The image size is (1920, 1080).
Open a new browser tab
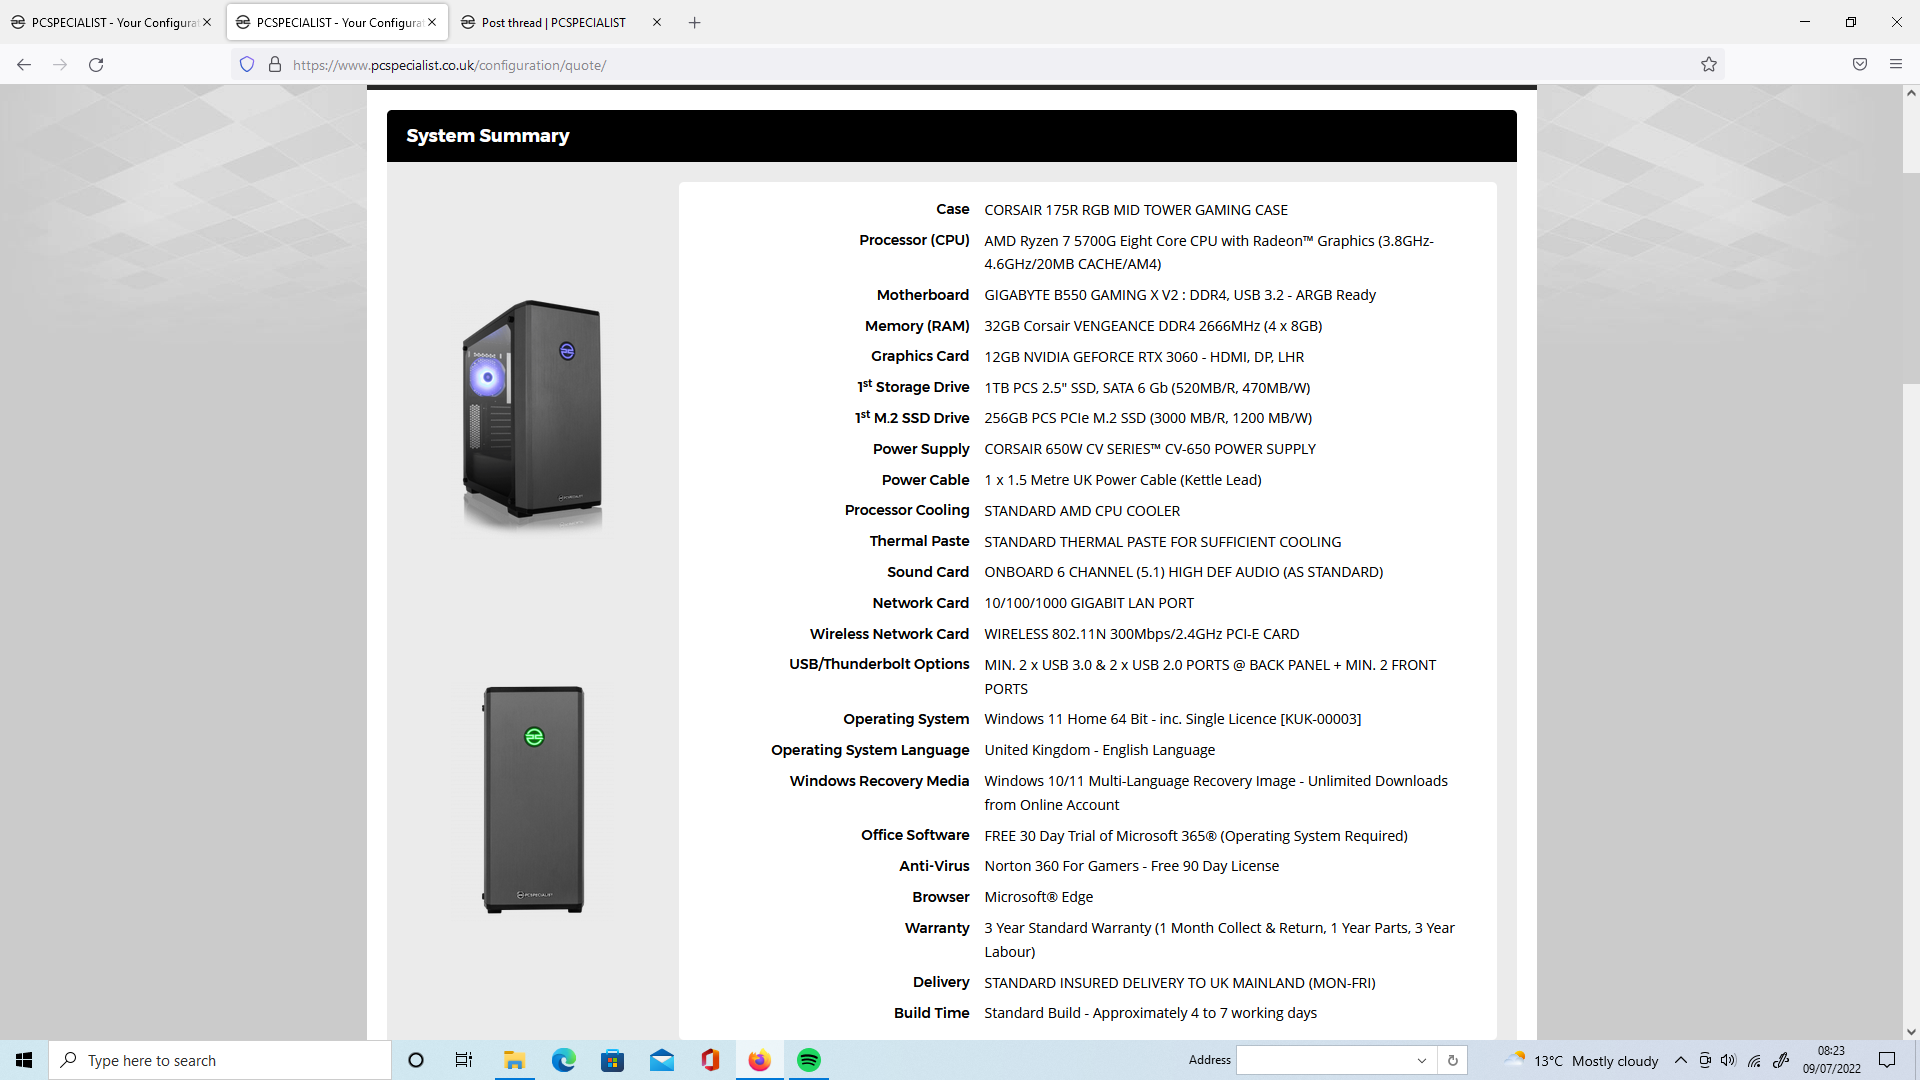coord(695,22)
